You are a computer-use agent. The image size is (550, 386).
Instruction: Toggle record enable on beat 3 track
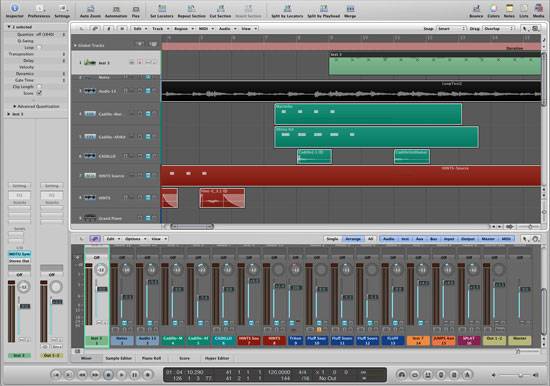[140, 62]
